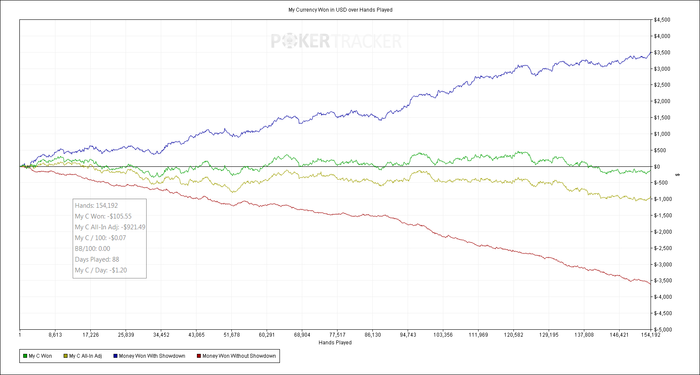Click the x-axis label '1'
This screenshot has width=700, height=375.
coord(20,334)
